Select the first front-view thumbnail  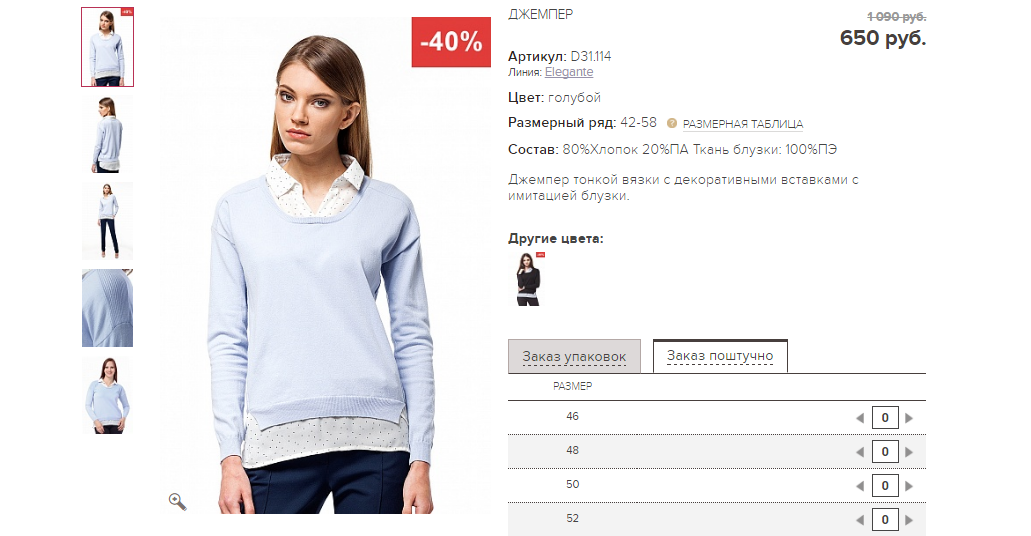pos(107,47)
